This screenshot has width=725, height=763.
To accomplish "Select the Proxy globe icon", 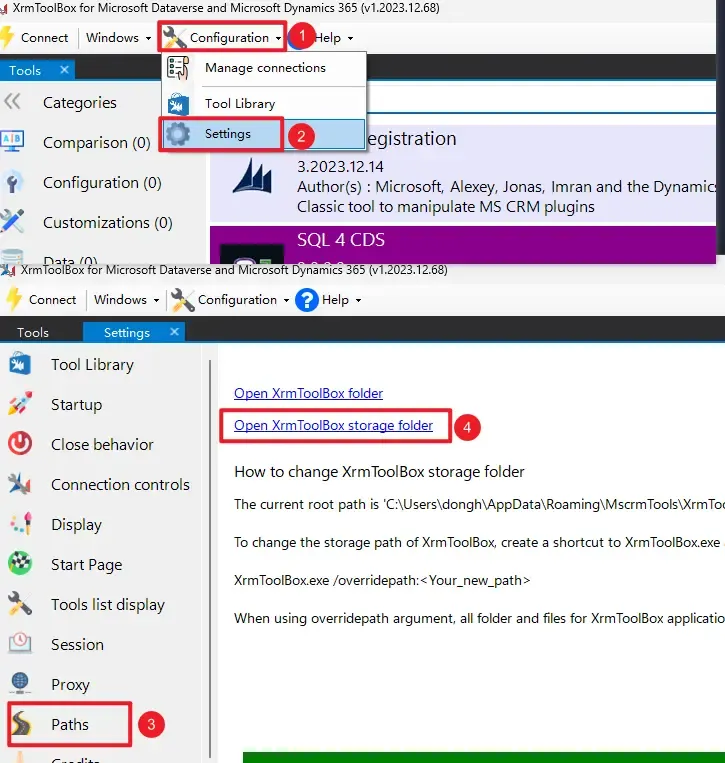I will pyautogui.click(x=20, y=685).
